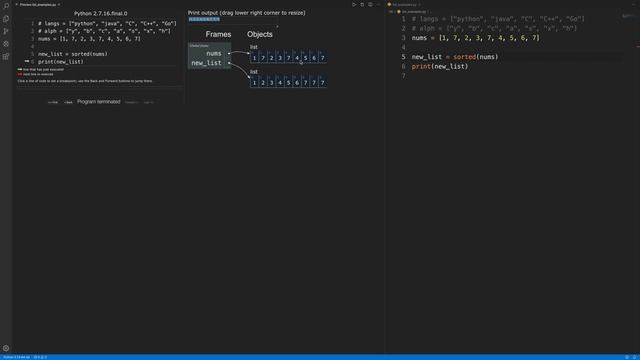Run the Python file with play icon

354,4
